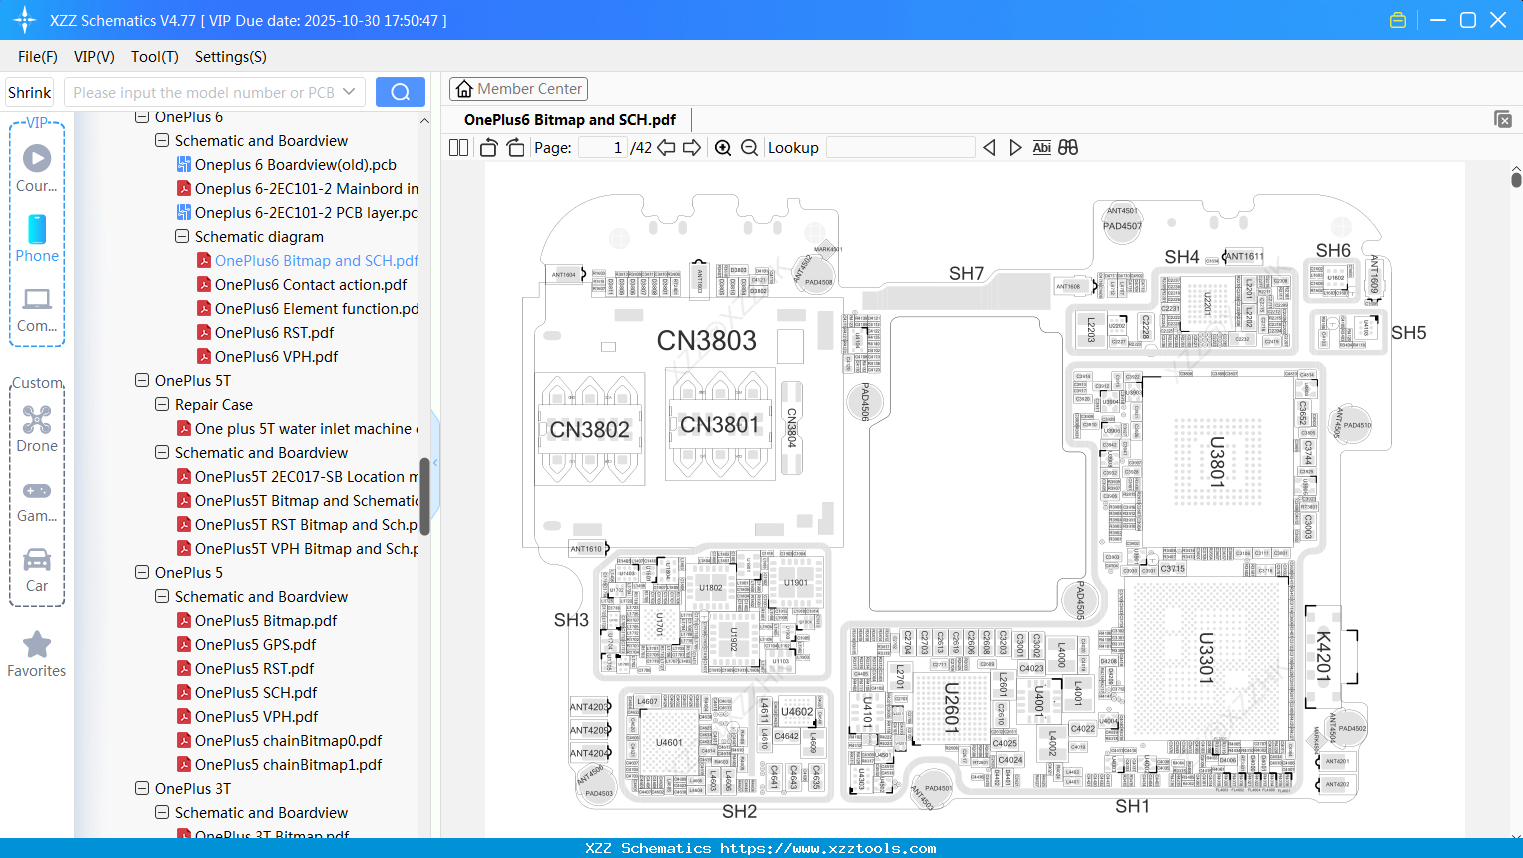This screenshot has width=1523, height=858.
Task: Open OnePlus5T RST Bitmap and Sch file
Action: coord(306,525)
